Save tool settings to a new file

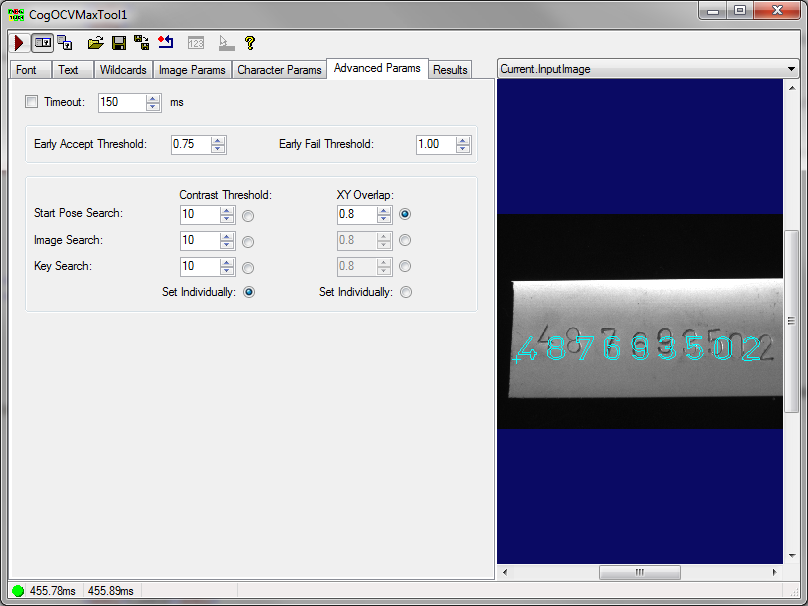pyautogui.click(x=140, y=43)
